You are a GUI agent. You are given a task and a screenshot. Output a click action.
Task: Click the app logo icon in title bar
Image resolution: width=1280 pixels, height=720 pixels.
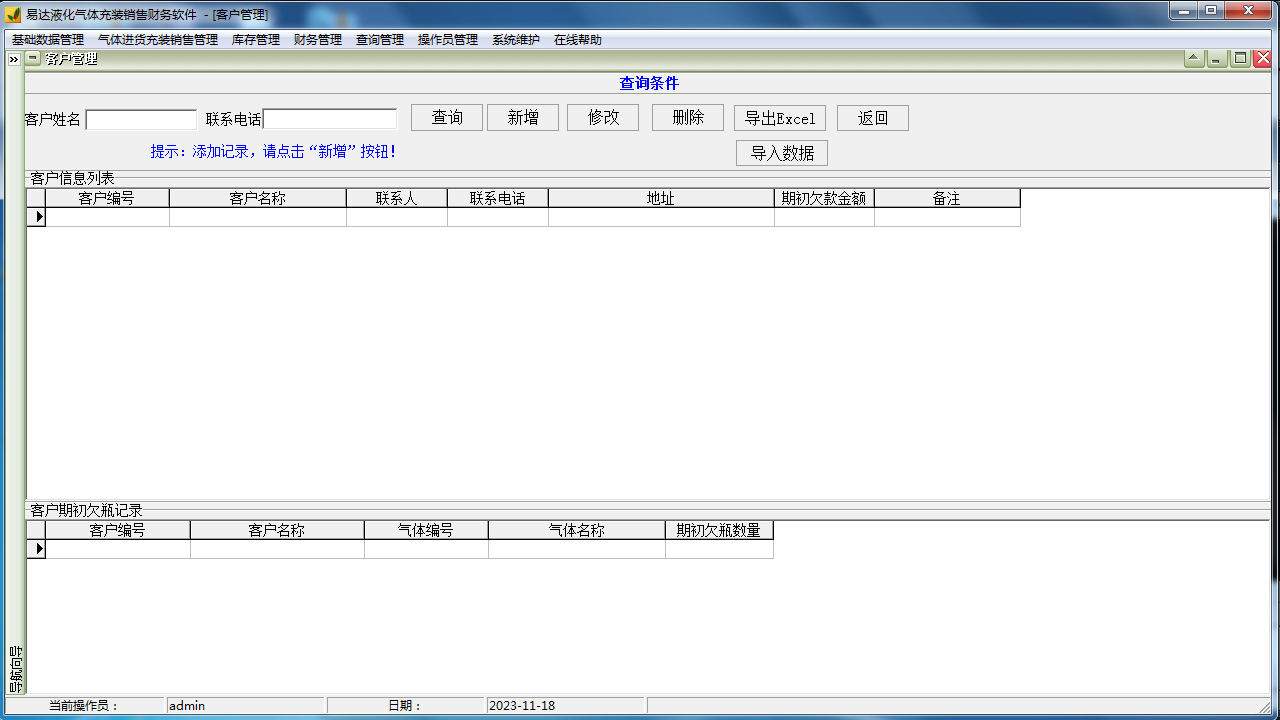13,15
